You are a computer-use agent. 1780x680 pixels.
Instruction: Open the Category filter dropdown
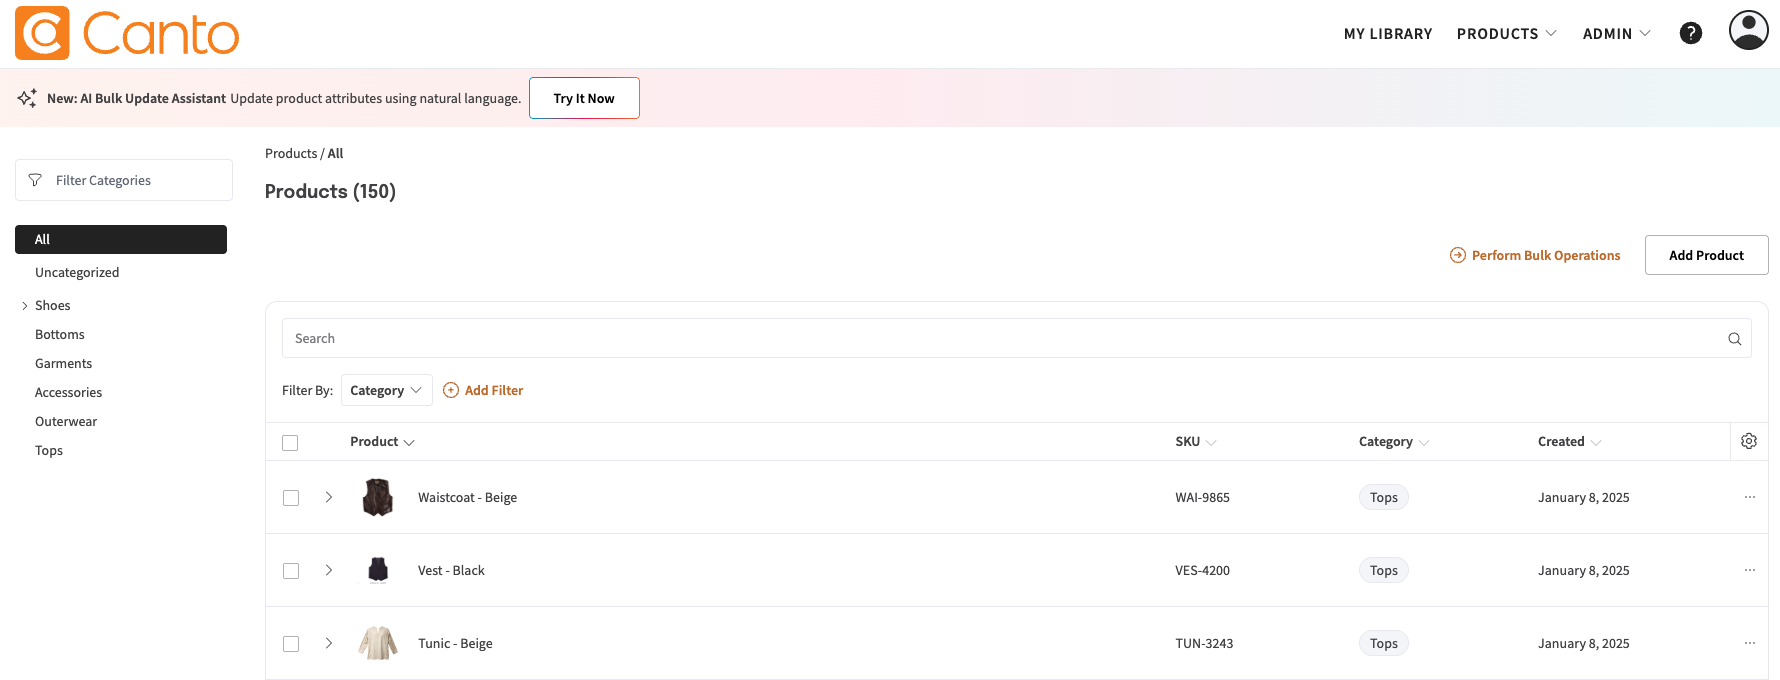tap(387, 390)
